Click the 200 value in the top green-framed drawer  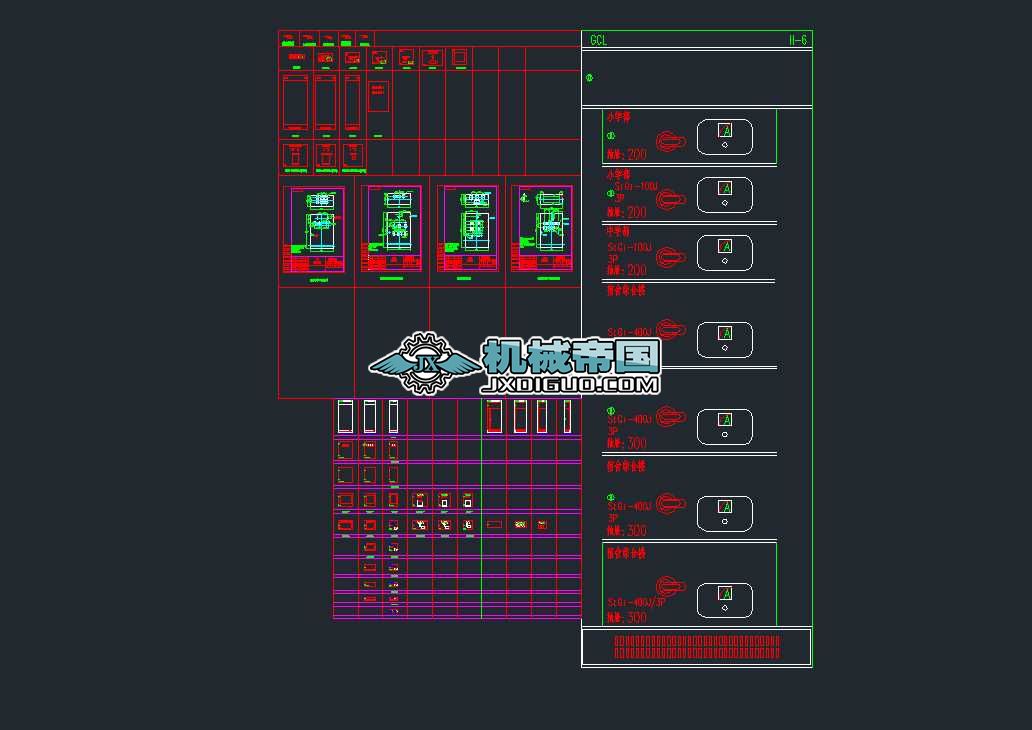click(636, 155)
